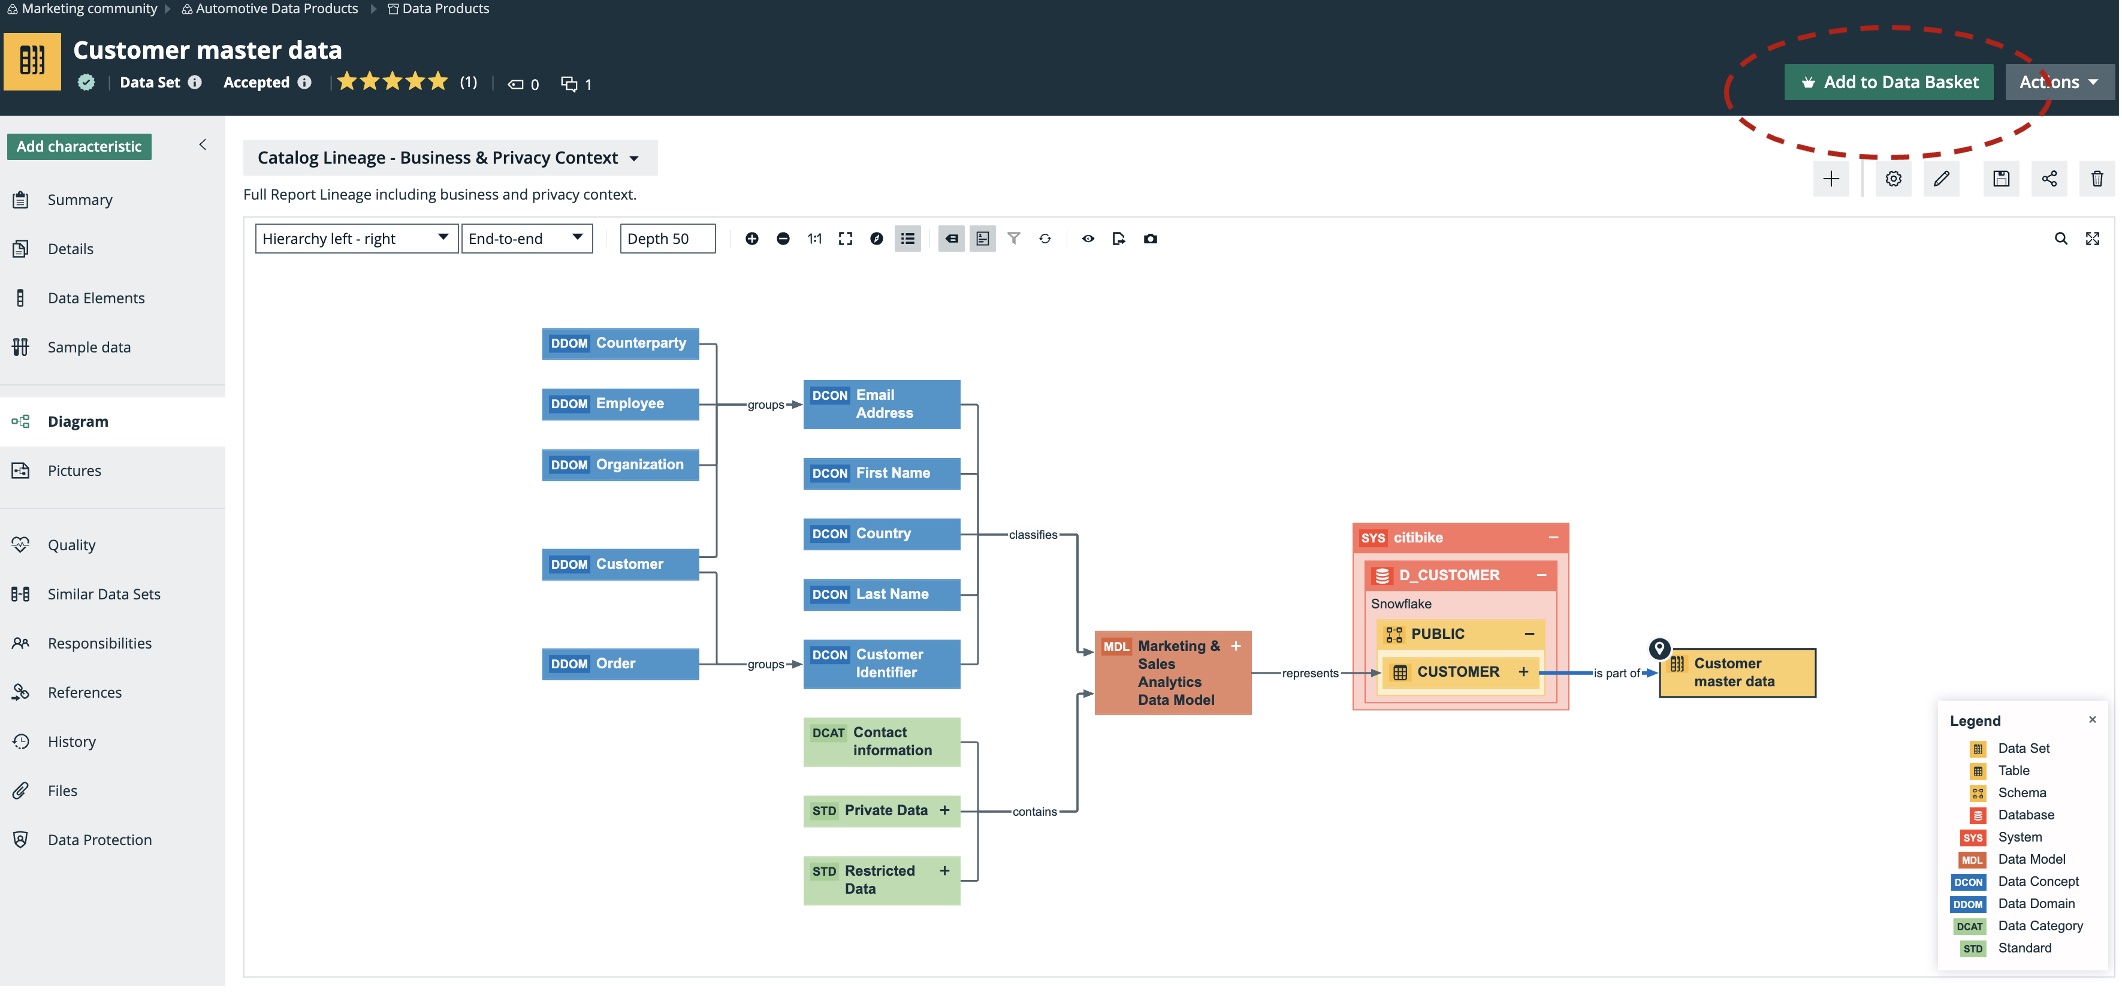
Task: Take a diagram snapshot with camera icon
Action: pyautogui.click(x=1150, y=239)
